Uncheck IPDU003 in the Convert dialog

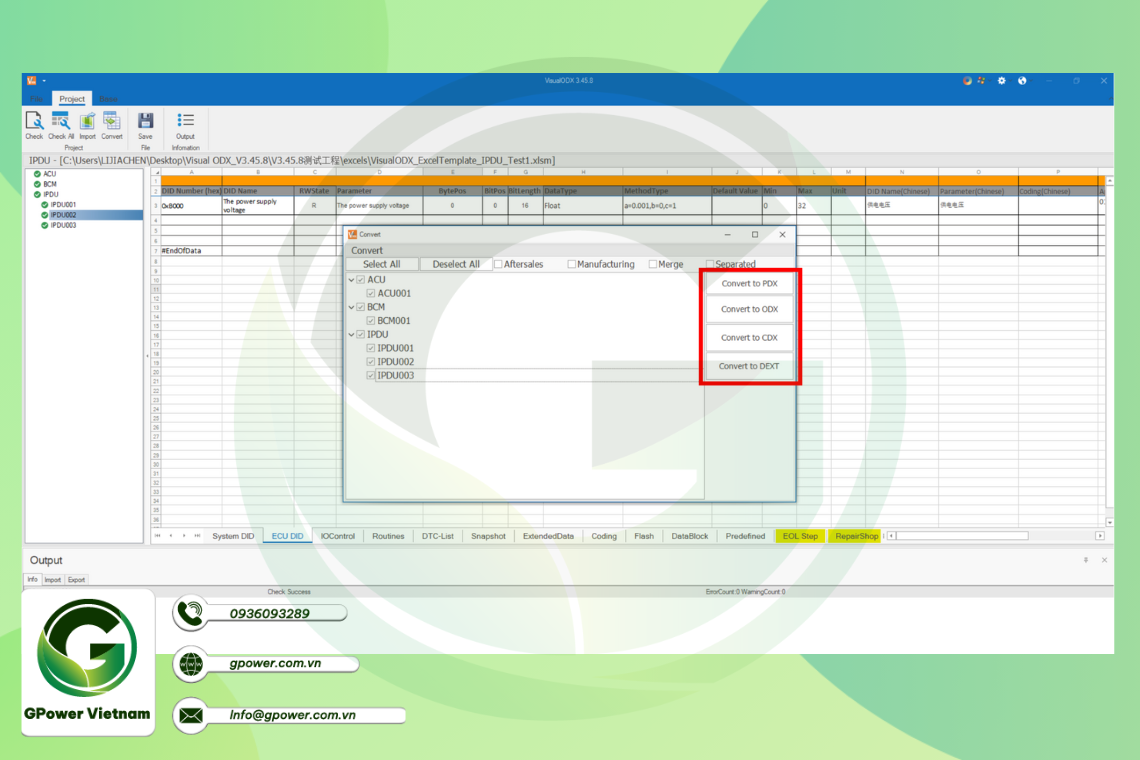point(371,375)
